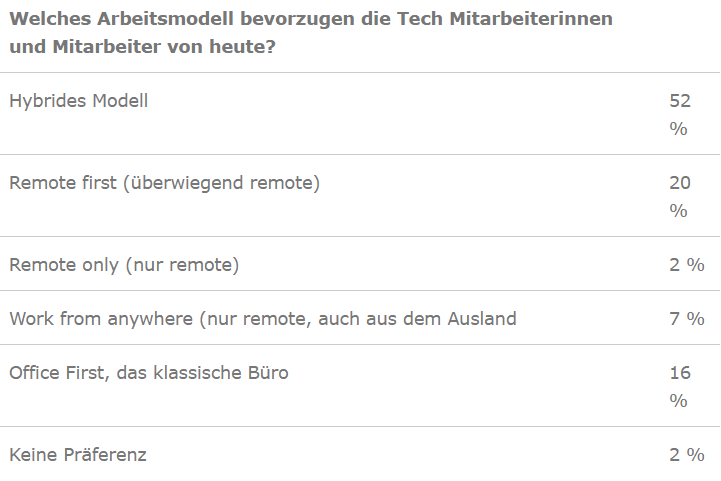
Task: Click the 16 % value for Office First
Action: click(x=680, y=386)
